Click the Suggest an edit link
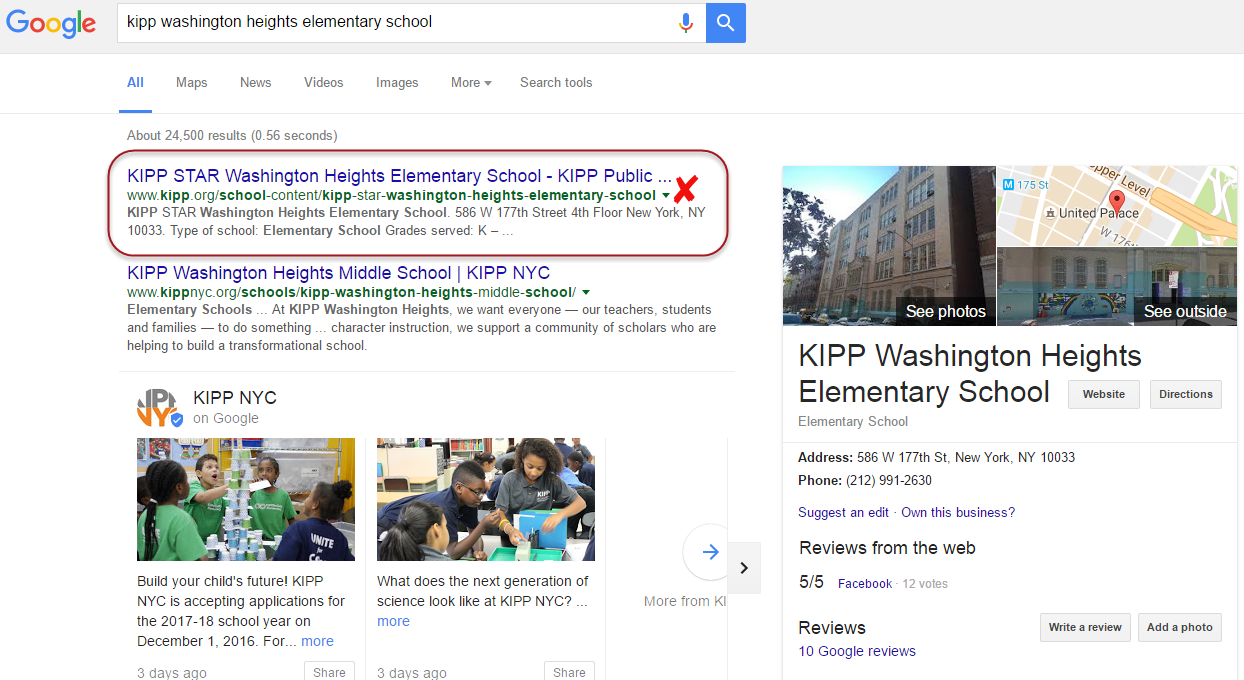The width and height of the screenshot is (1244, 680). (x=843, y=512)
